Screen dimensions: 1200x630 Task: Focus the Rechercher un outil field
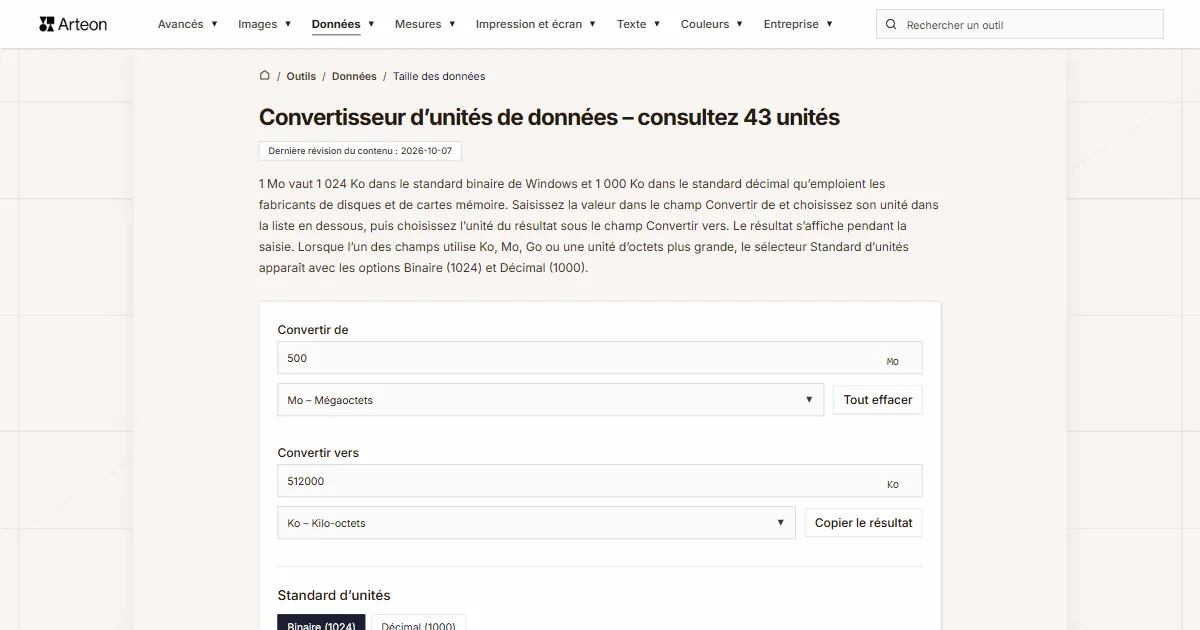point(1020,25)
